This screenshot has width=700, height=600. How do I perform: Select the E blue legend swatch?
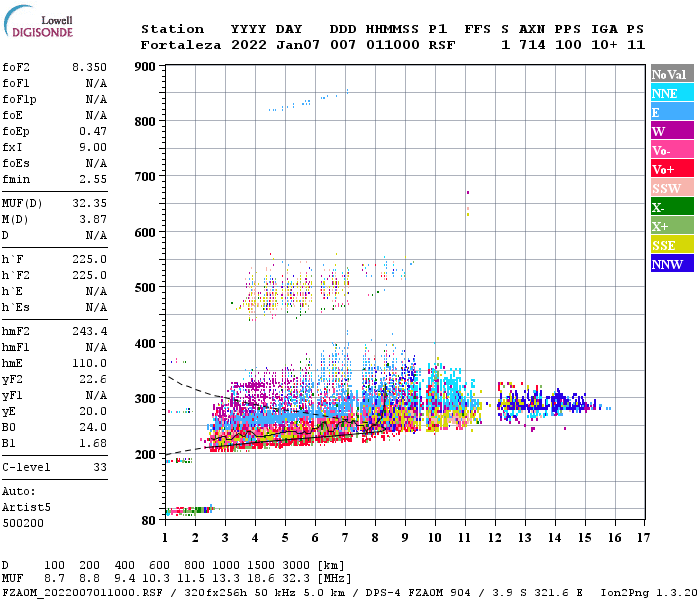point(672,112)
